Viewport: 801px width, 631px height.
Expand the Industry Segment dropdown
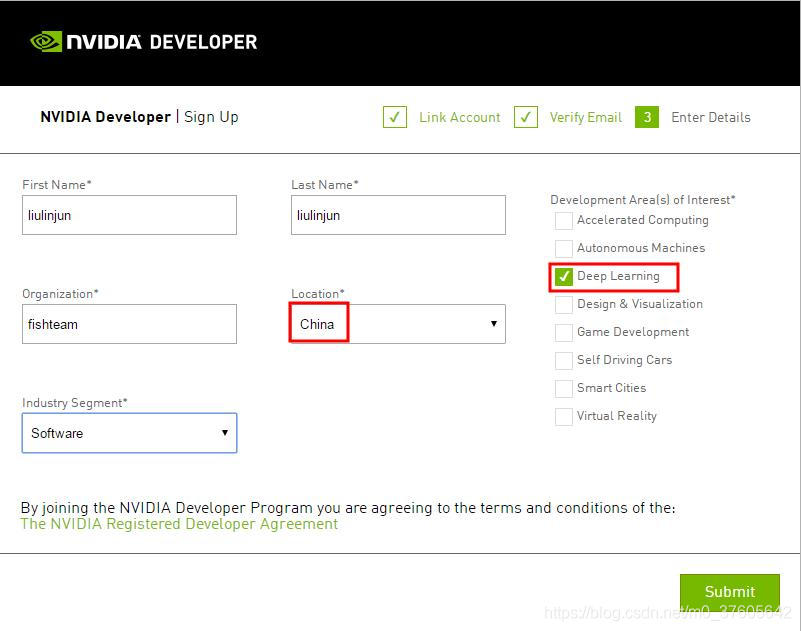(x=129, y=433)
